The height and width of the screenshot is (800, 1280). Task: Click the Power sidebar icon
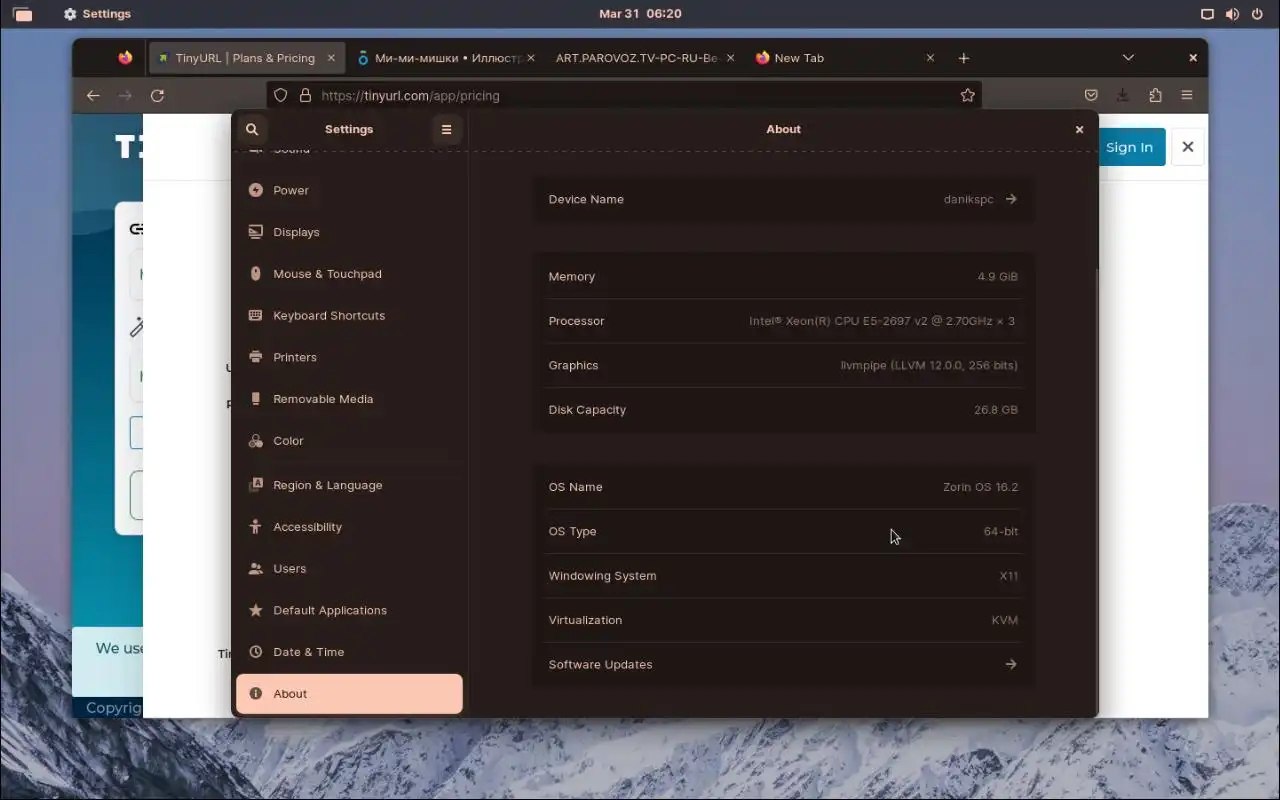255,190
